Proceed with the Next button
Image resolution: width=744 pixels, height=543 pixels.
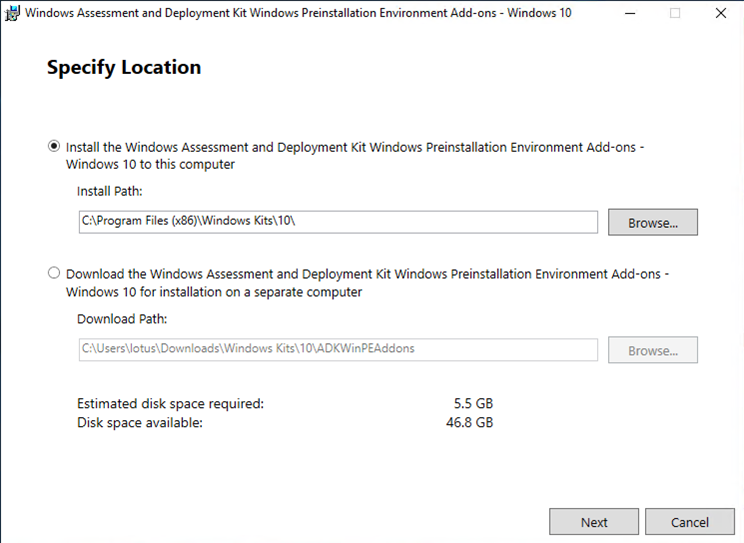tap(594, 522)
